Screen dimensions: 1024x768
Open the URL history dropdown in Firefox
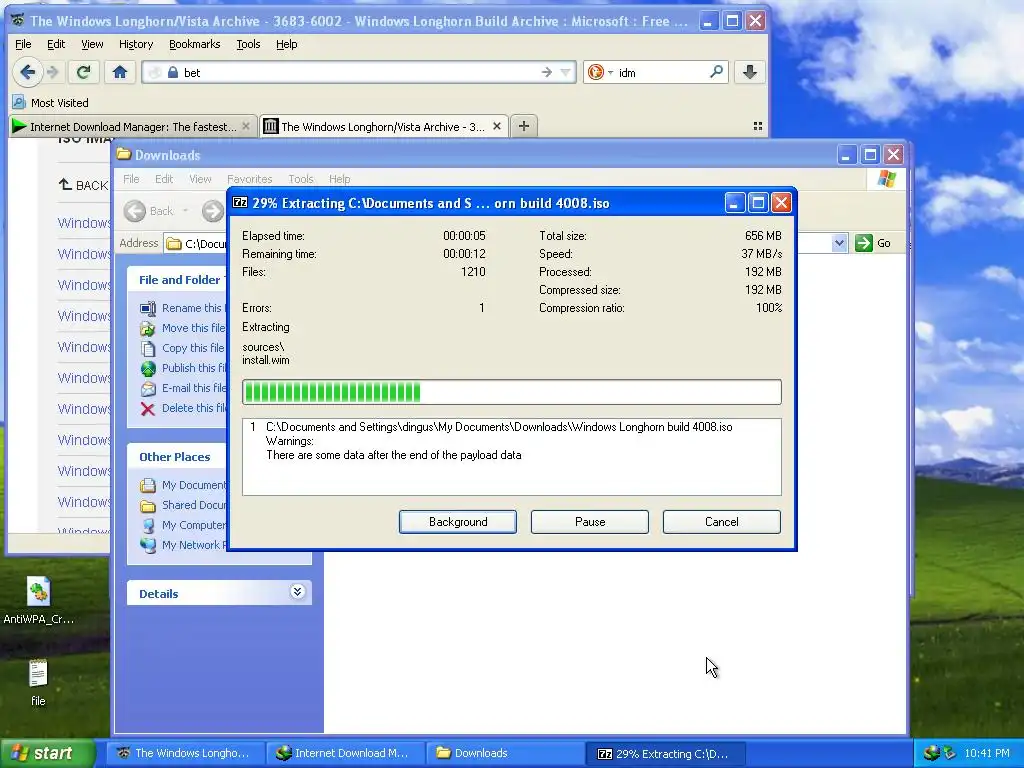[x=566, y=72]
